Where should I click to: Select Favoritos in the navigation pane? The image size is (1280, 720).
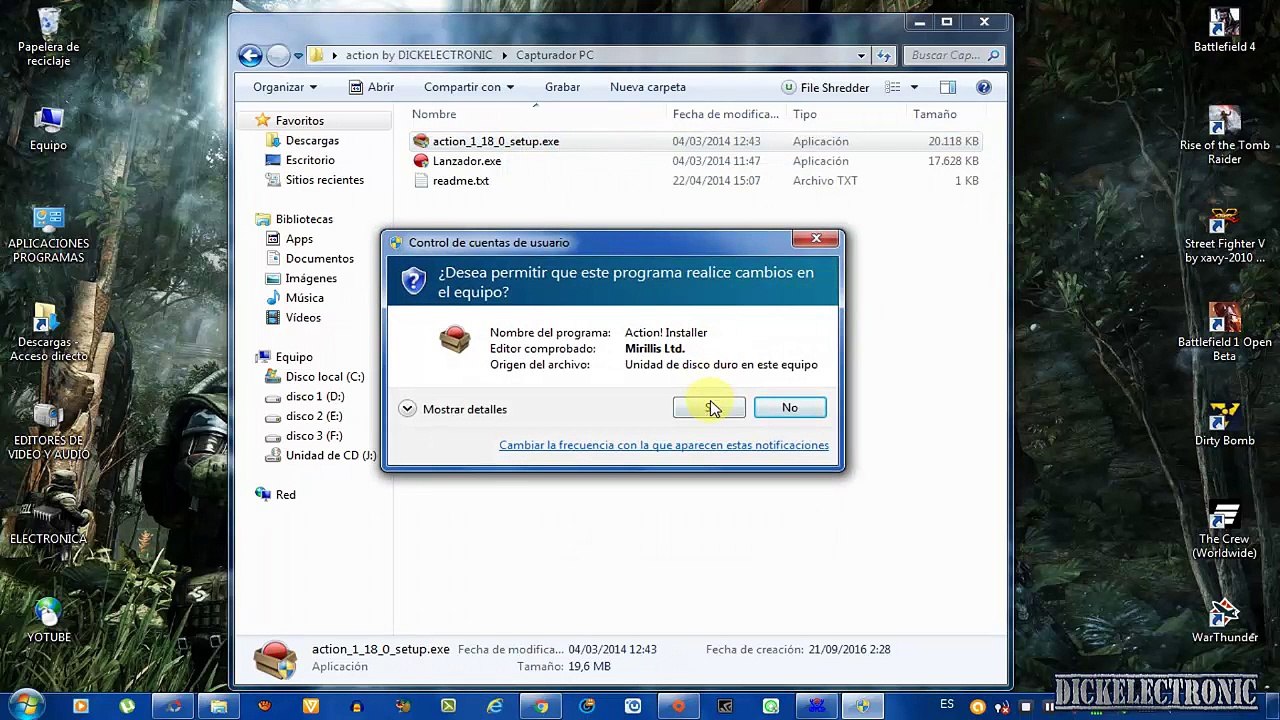tap(299, 121)
